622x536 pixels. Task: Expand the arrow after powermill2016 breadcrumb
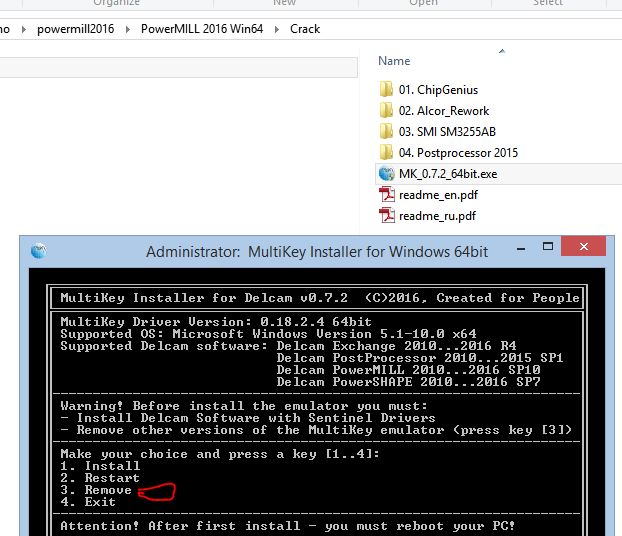coord(127,29)
